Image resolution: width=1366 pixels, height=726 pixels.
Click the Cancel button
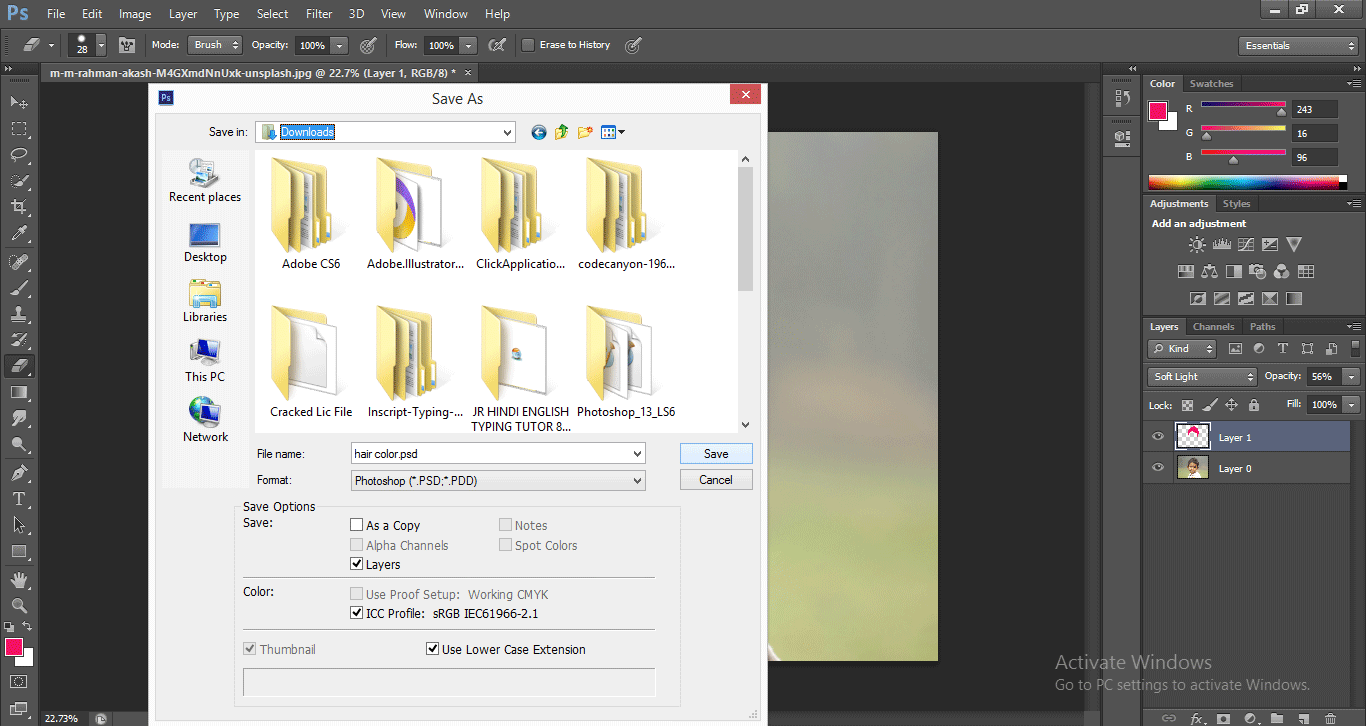click(x=715, y=479)
